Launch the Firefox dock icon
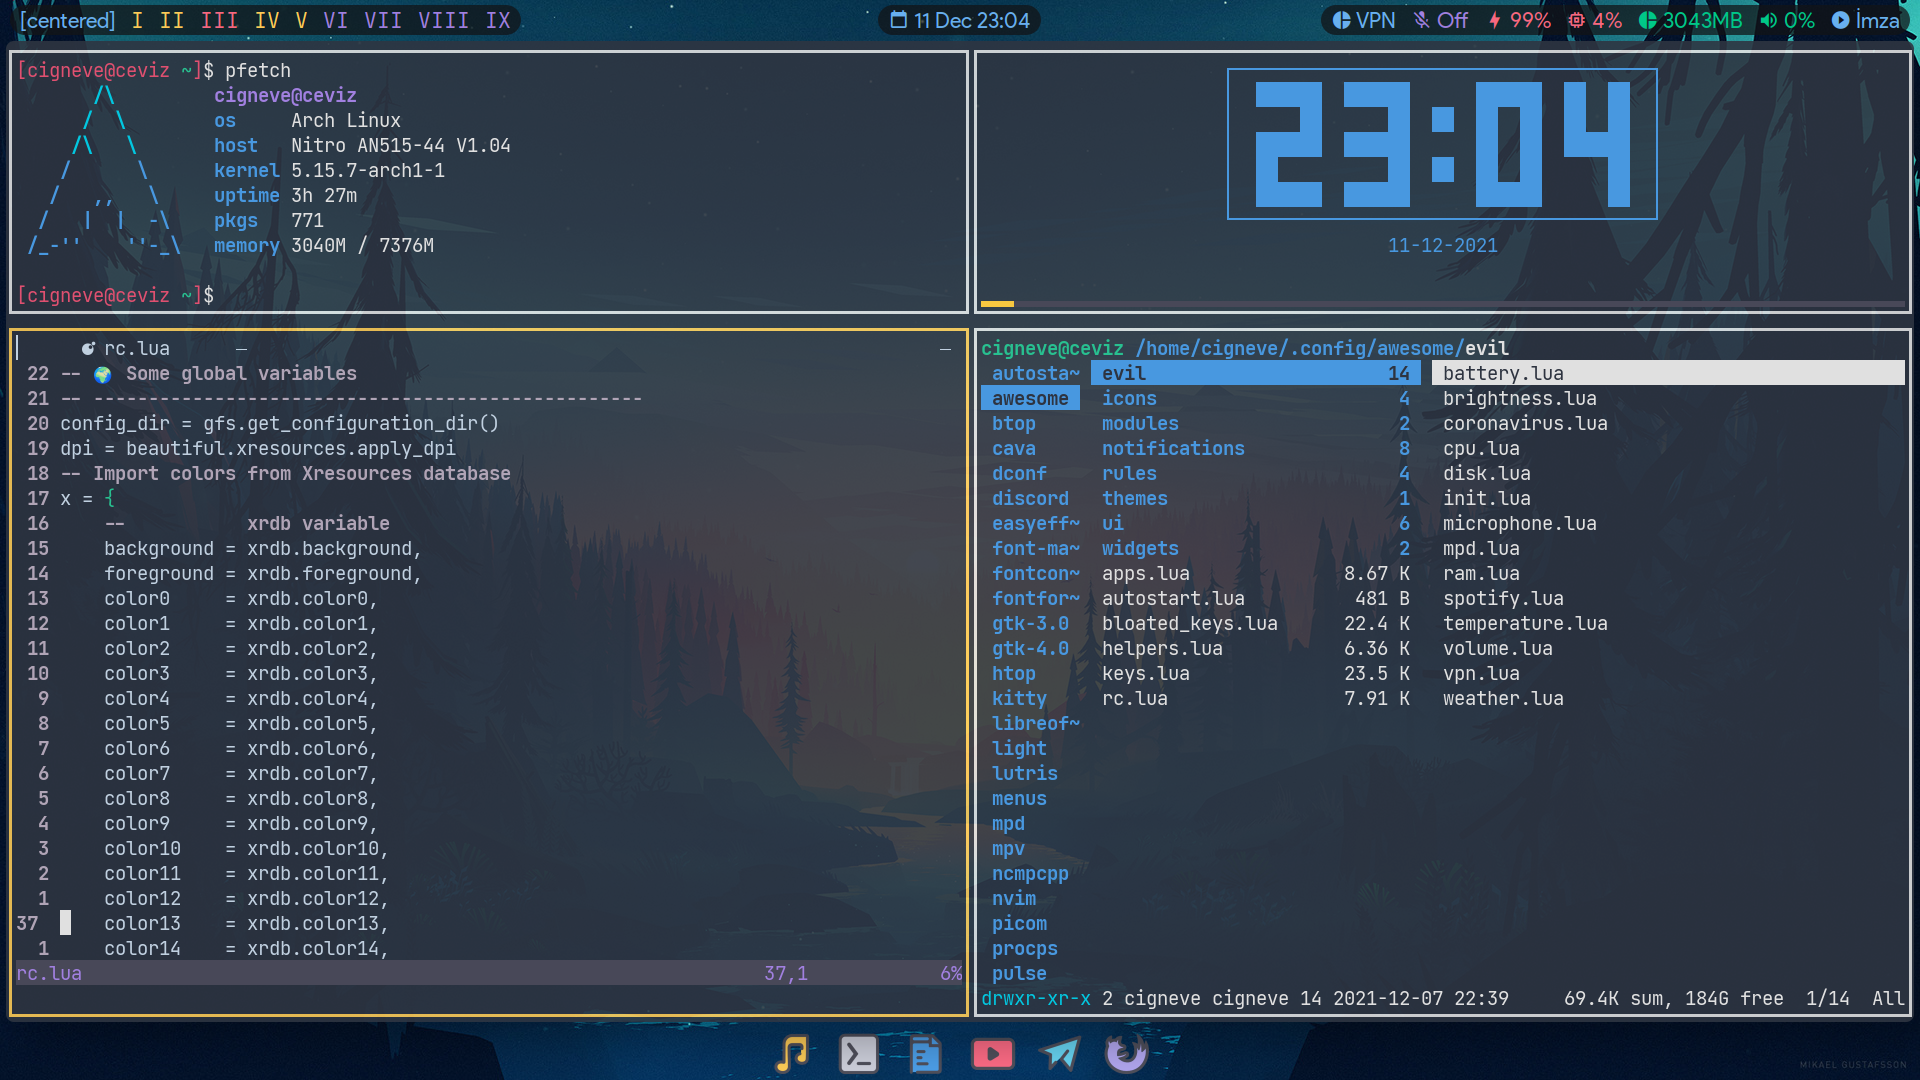 pyautogui.click(x=1126, y=1054)
